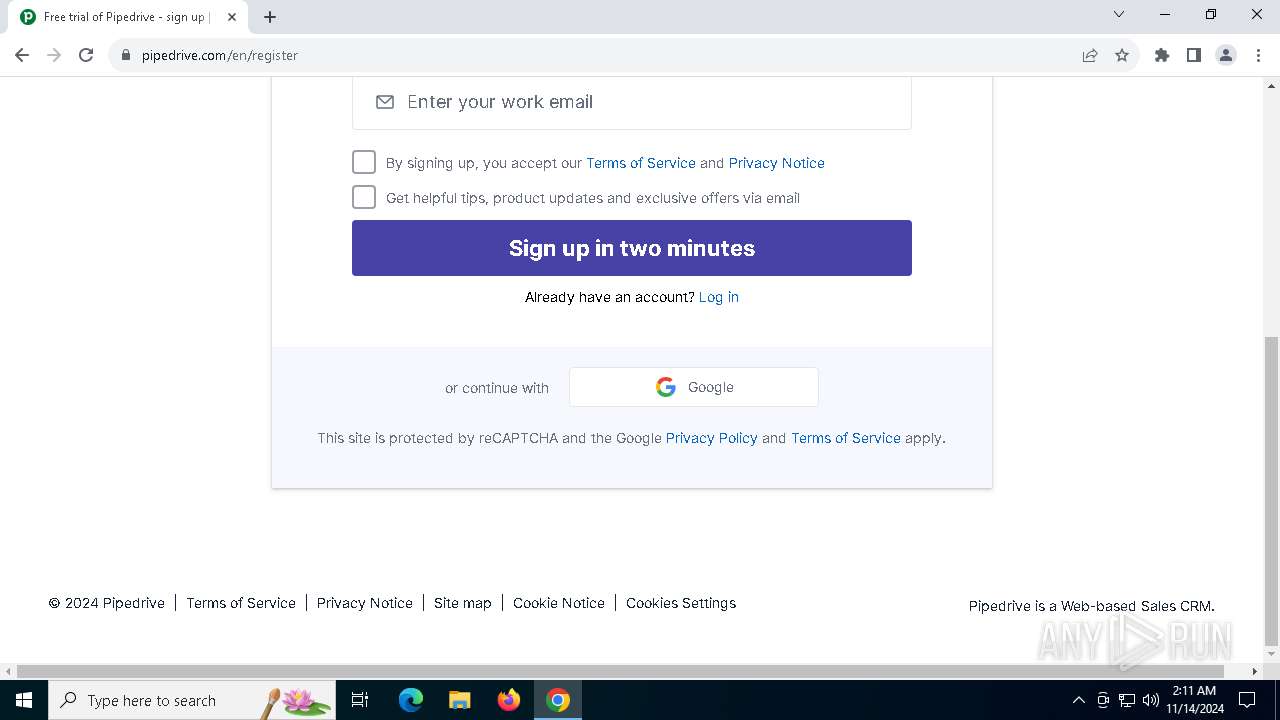Viewport: 1280px width, 720px height.
Task: Click the © 2024 Pipedrive footer text
Action: point(107,603)
